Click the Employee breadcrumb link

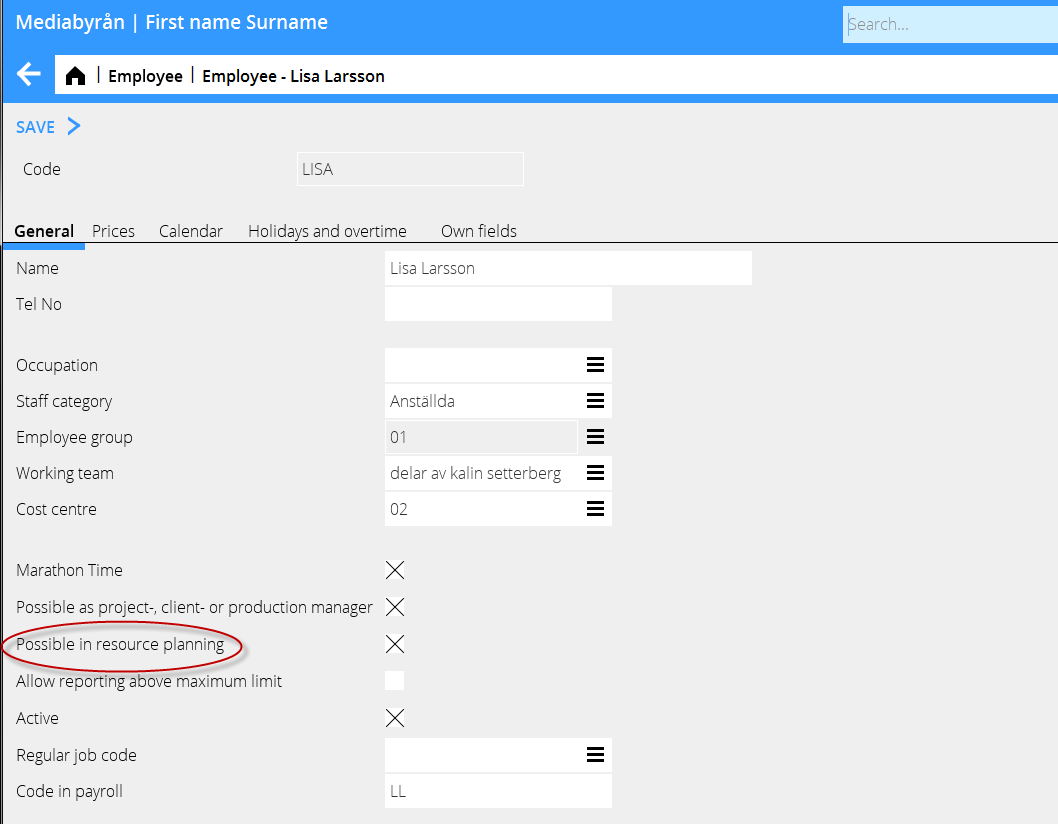pyautogui.click(x=145, y=76)
